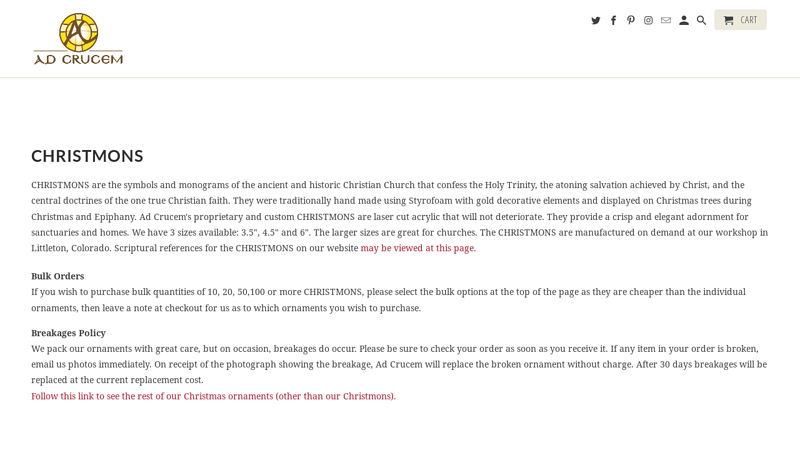The height and width of the screenshot is (450, 800).
Task: Click the "Bulk Orders" subheading
Action: [57, 276]
